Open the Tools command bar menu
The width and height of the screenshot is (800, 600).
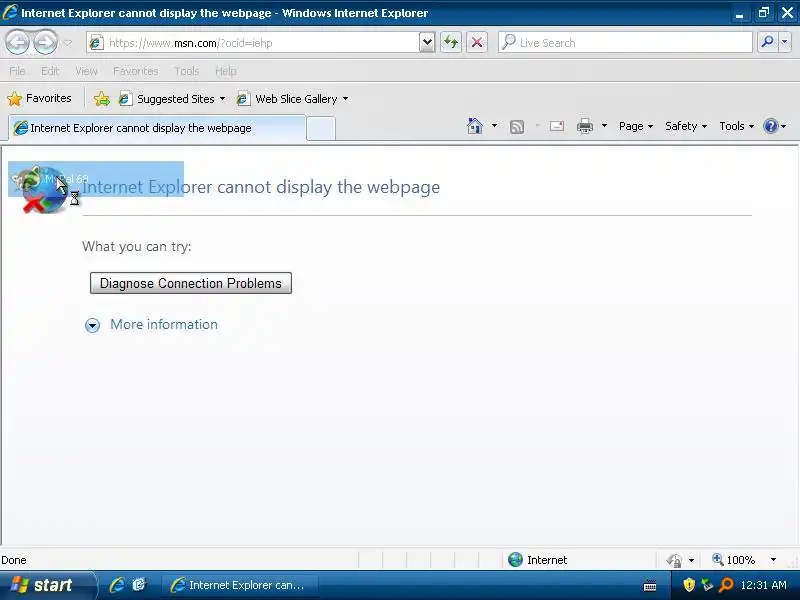tap(736, 126)
